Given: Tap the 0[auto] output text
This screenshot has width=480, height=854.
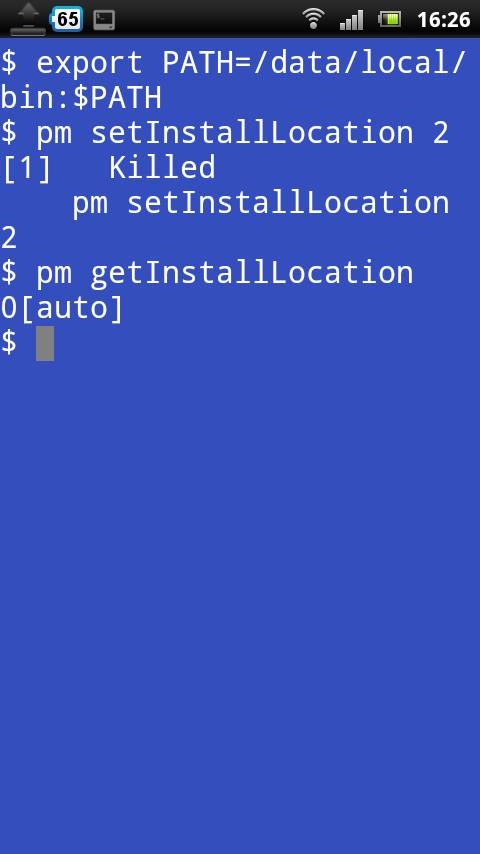Looking at the screenshot, I should pos(62,308).
